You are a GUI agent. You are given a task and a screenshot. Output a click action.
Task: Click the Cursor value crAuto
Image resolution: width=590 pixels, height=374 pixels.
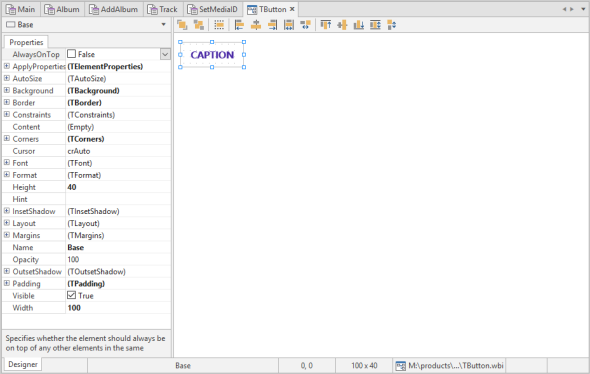point(118,151)
